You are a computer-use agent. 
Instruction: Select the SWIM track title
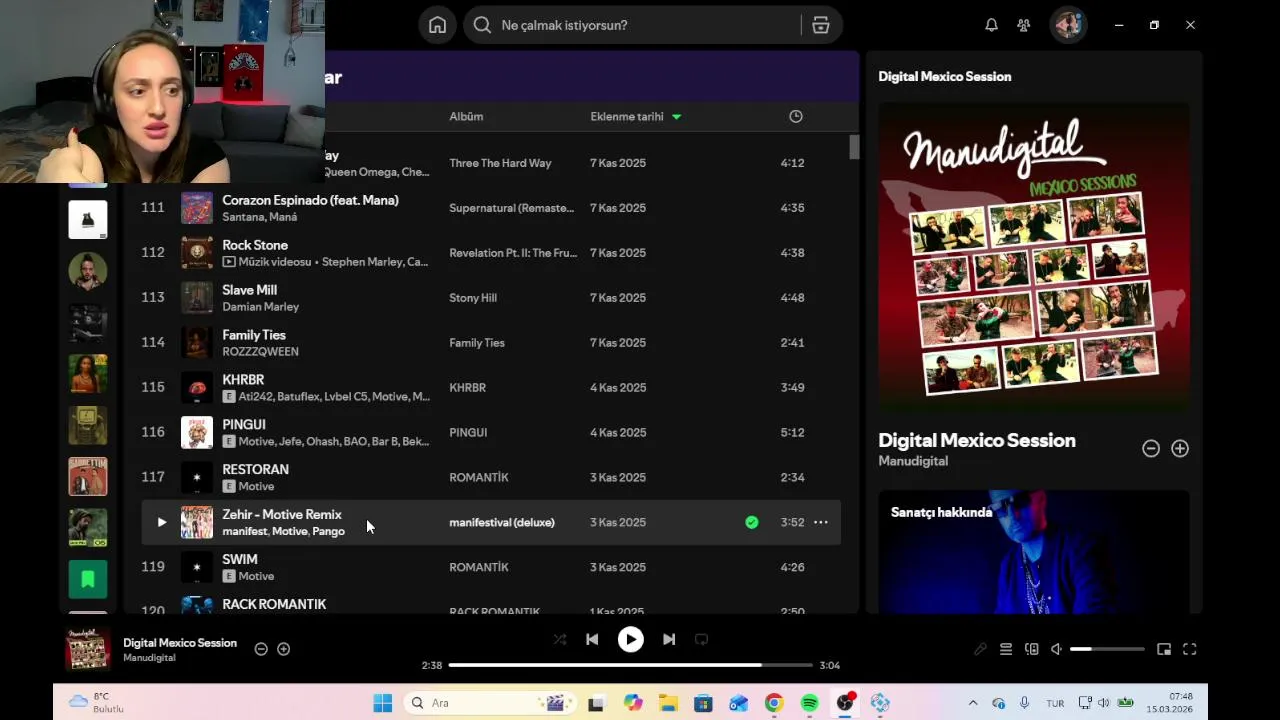pyautogui.click(x=240, y=560)
